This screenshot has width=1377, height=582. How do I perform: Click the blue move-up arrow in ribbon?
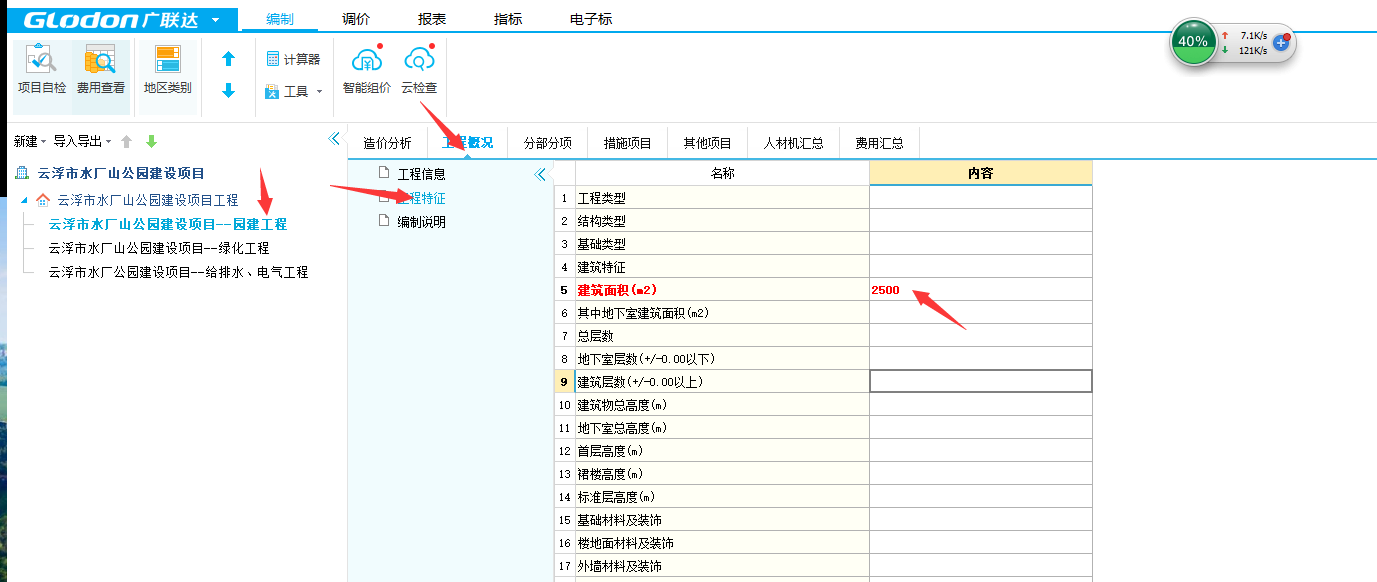(228, 59)
